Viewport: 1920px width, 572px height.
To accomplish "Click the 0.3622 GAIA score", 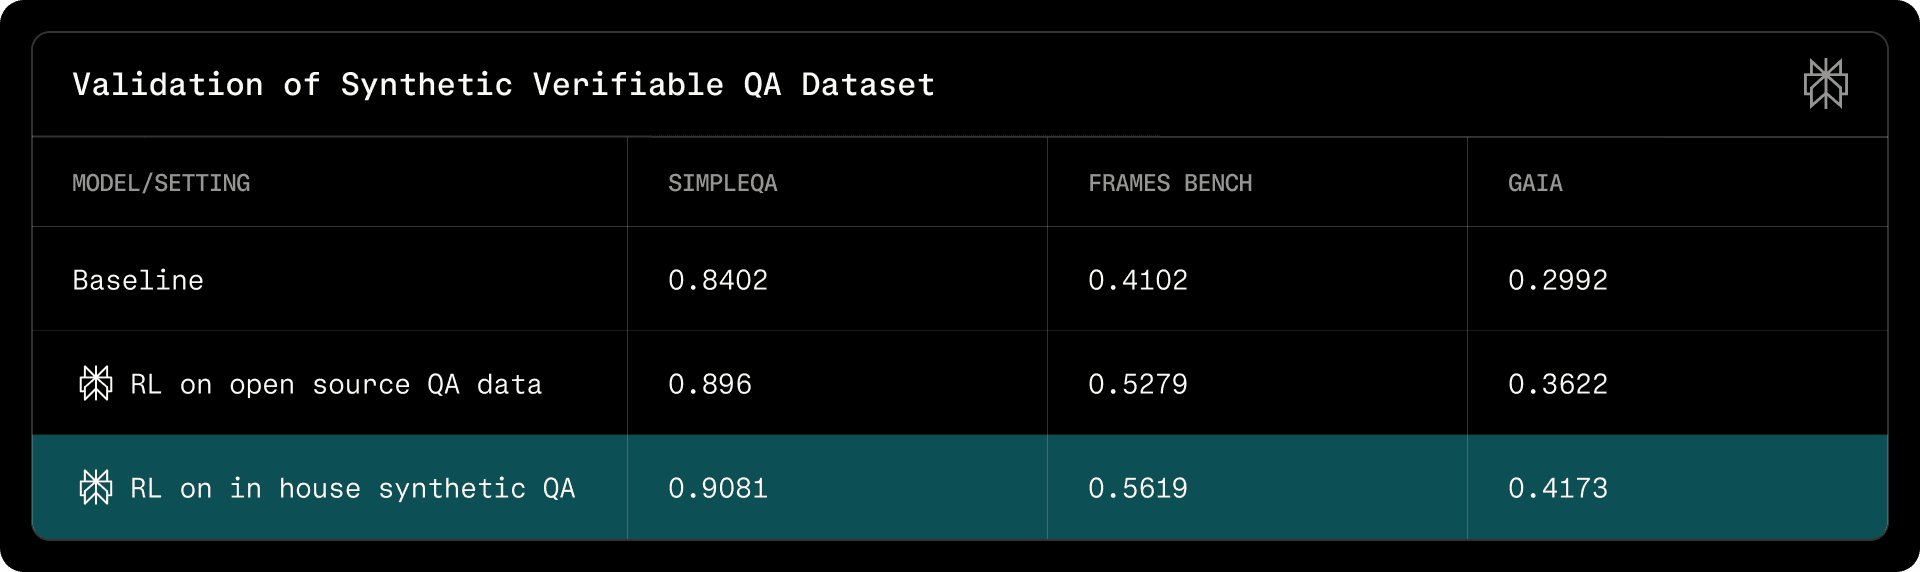I will coord(1557,384).
